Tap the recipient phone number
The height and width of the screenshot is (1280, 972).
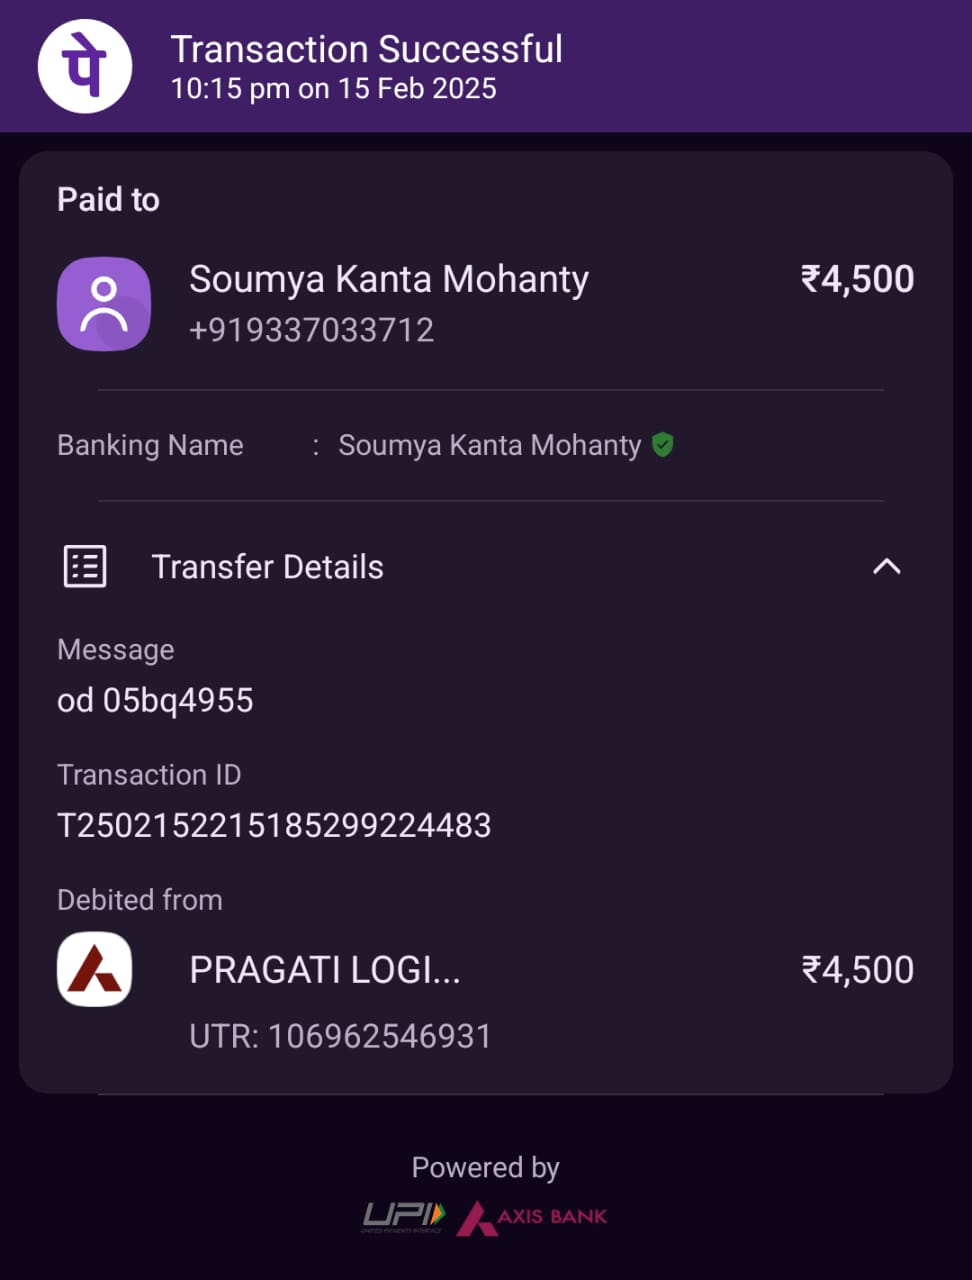coord(311,330)
